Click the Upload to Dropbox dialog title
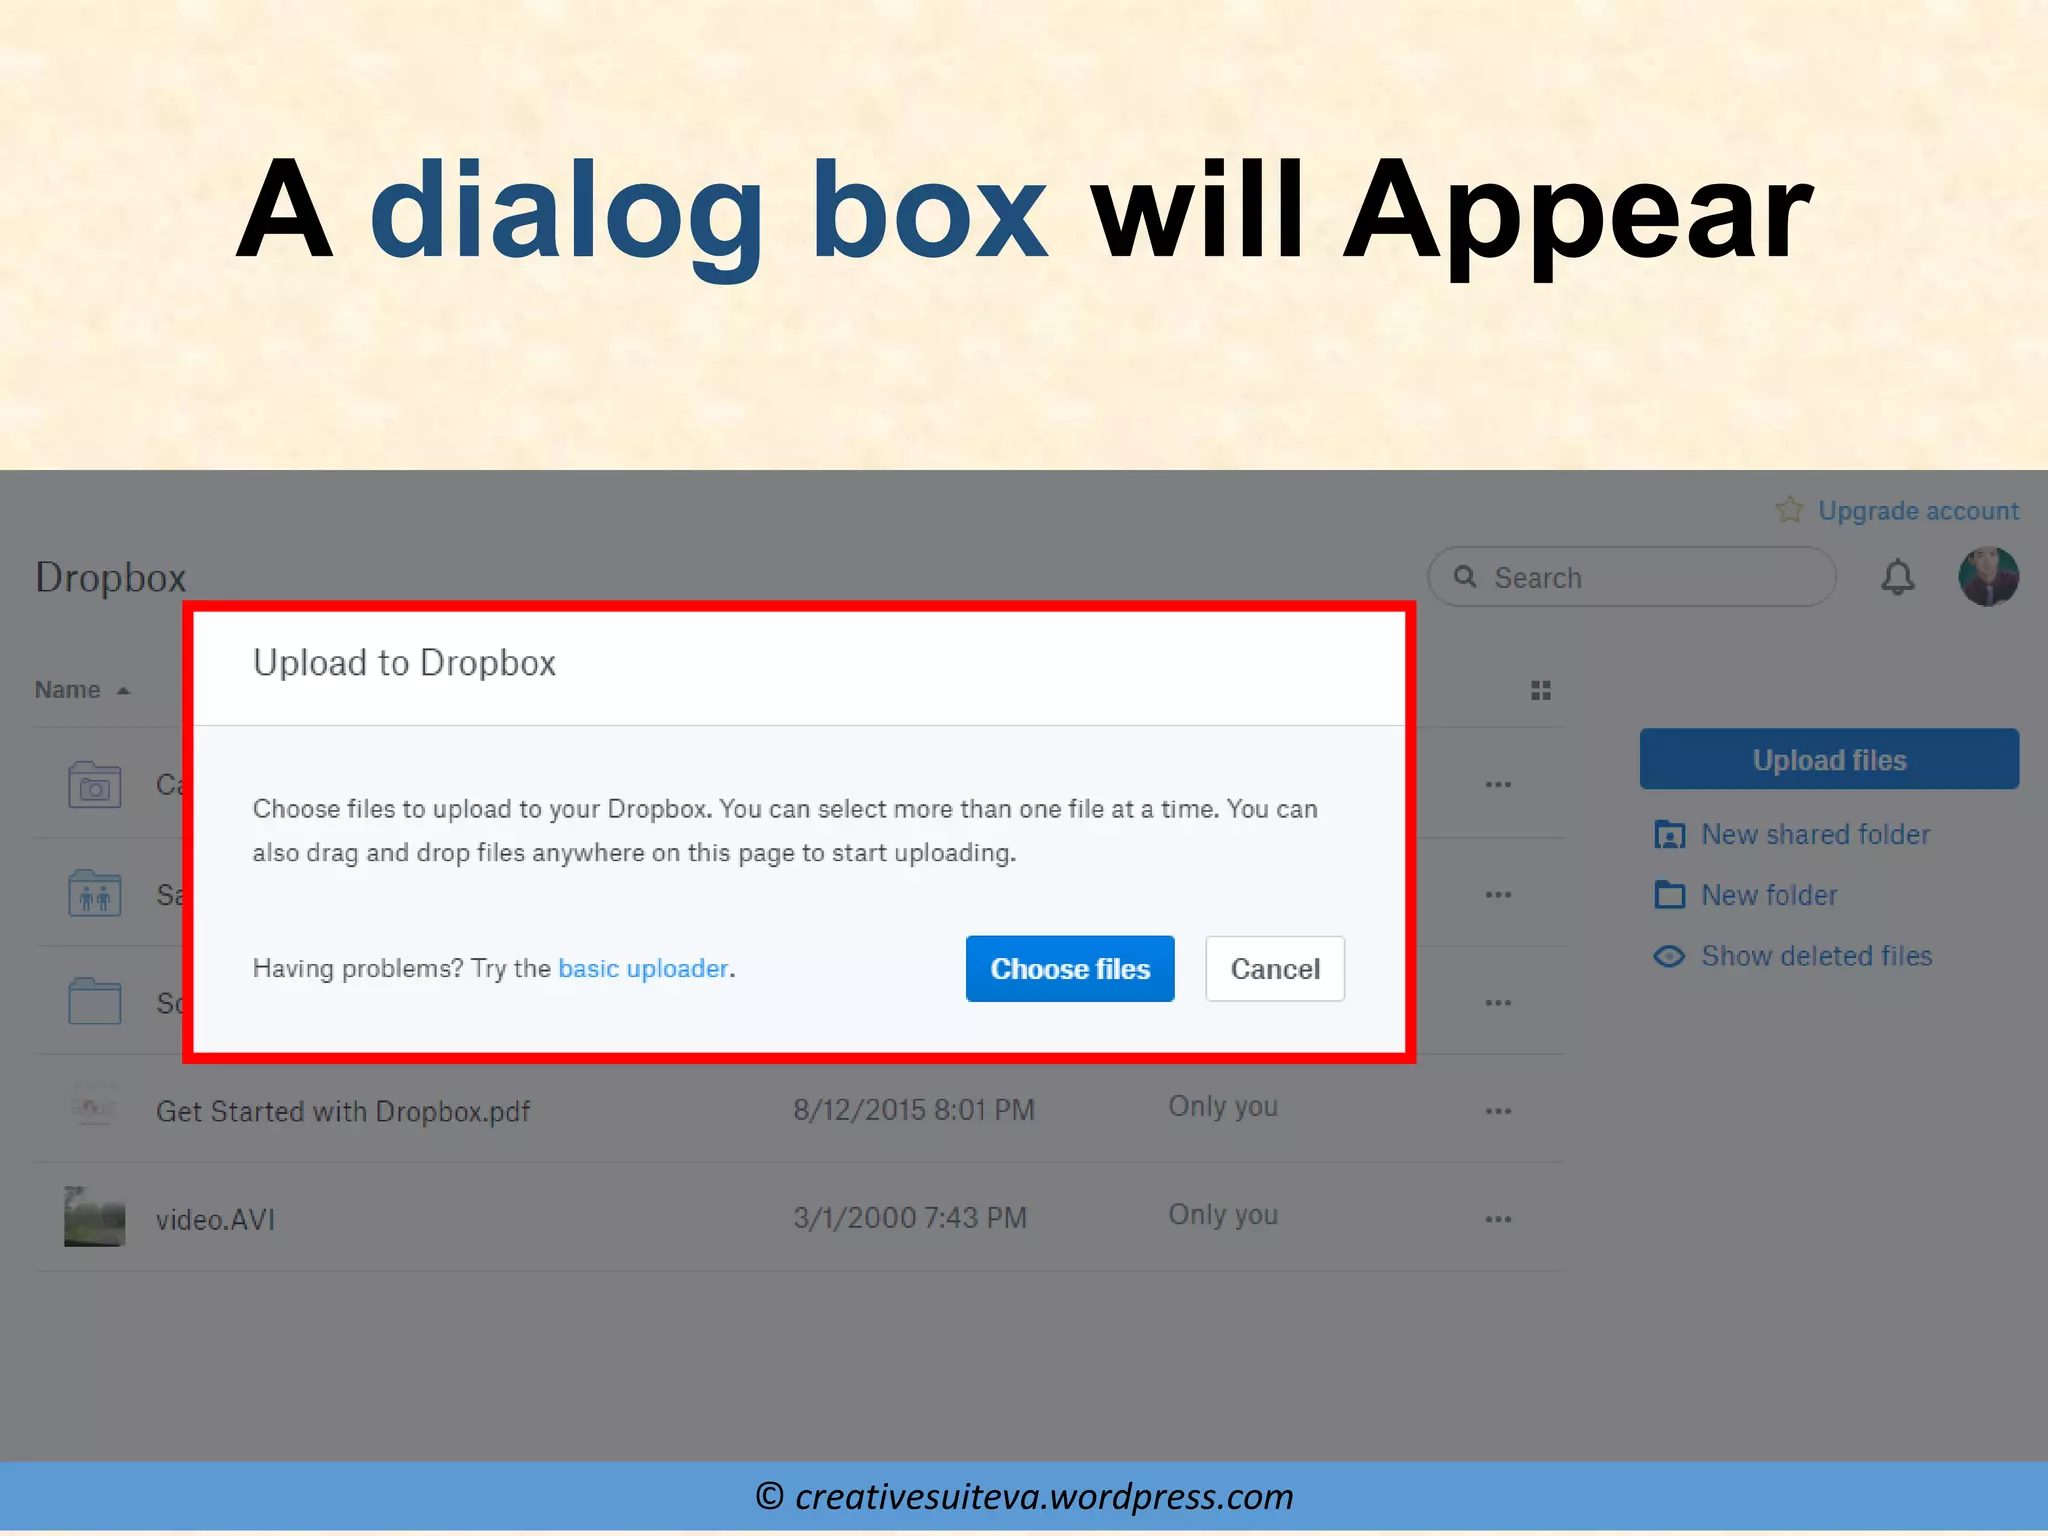The height and width of the screenshot is (1536, 2048). 404,662
